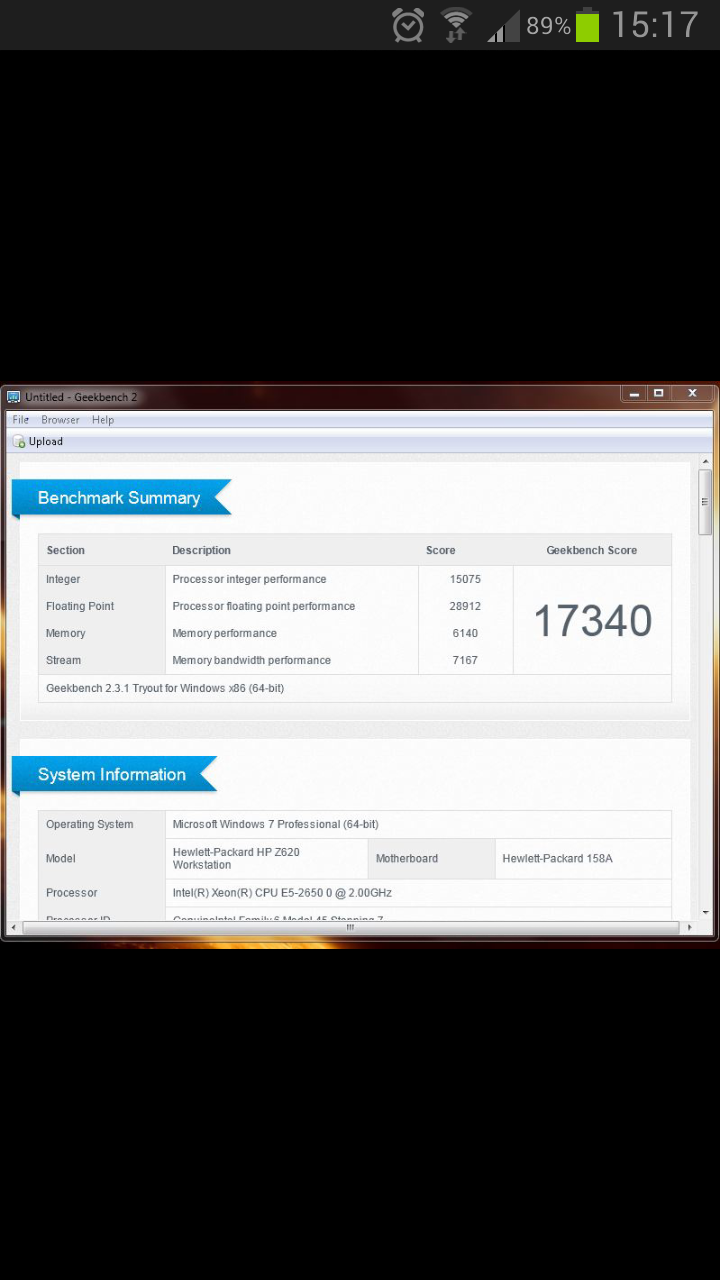Click 'Processor integer performance' description

(x=249, y=579)
